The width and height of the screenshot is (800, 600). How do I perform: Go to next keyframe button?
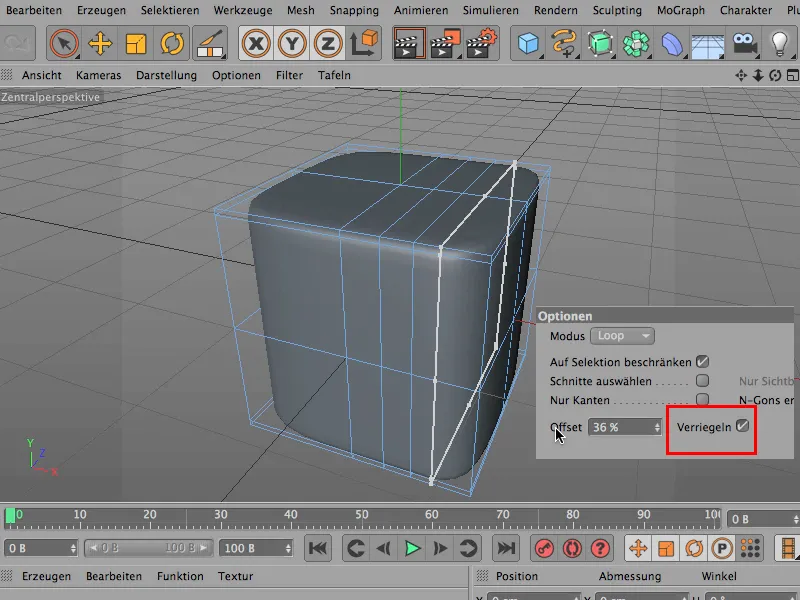468,548
